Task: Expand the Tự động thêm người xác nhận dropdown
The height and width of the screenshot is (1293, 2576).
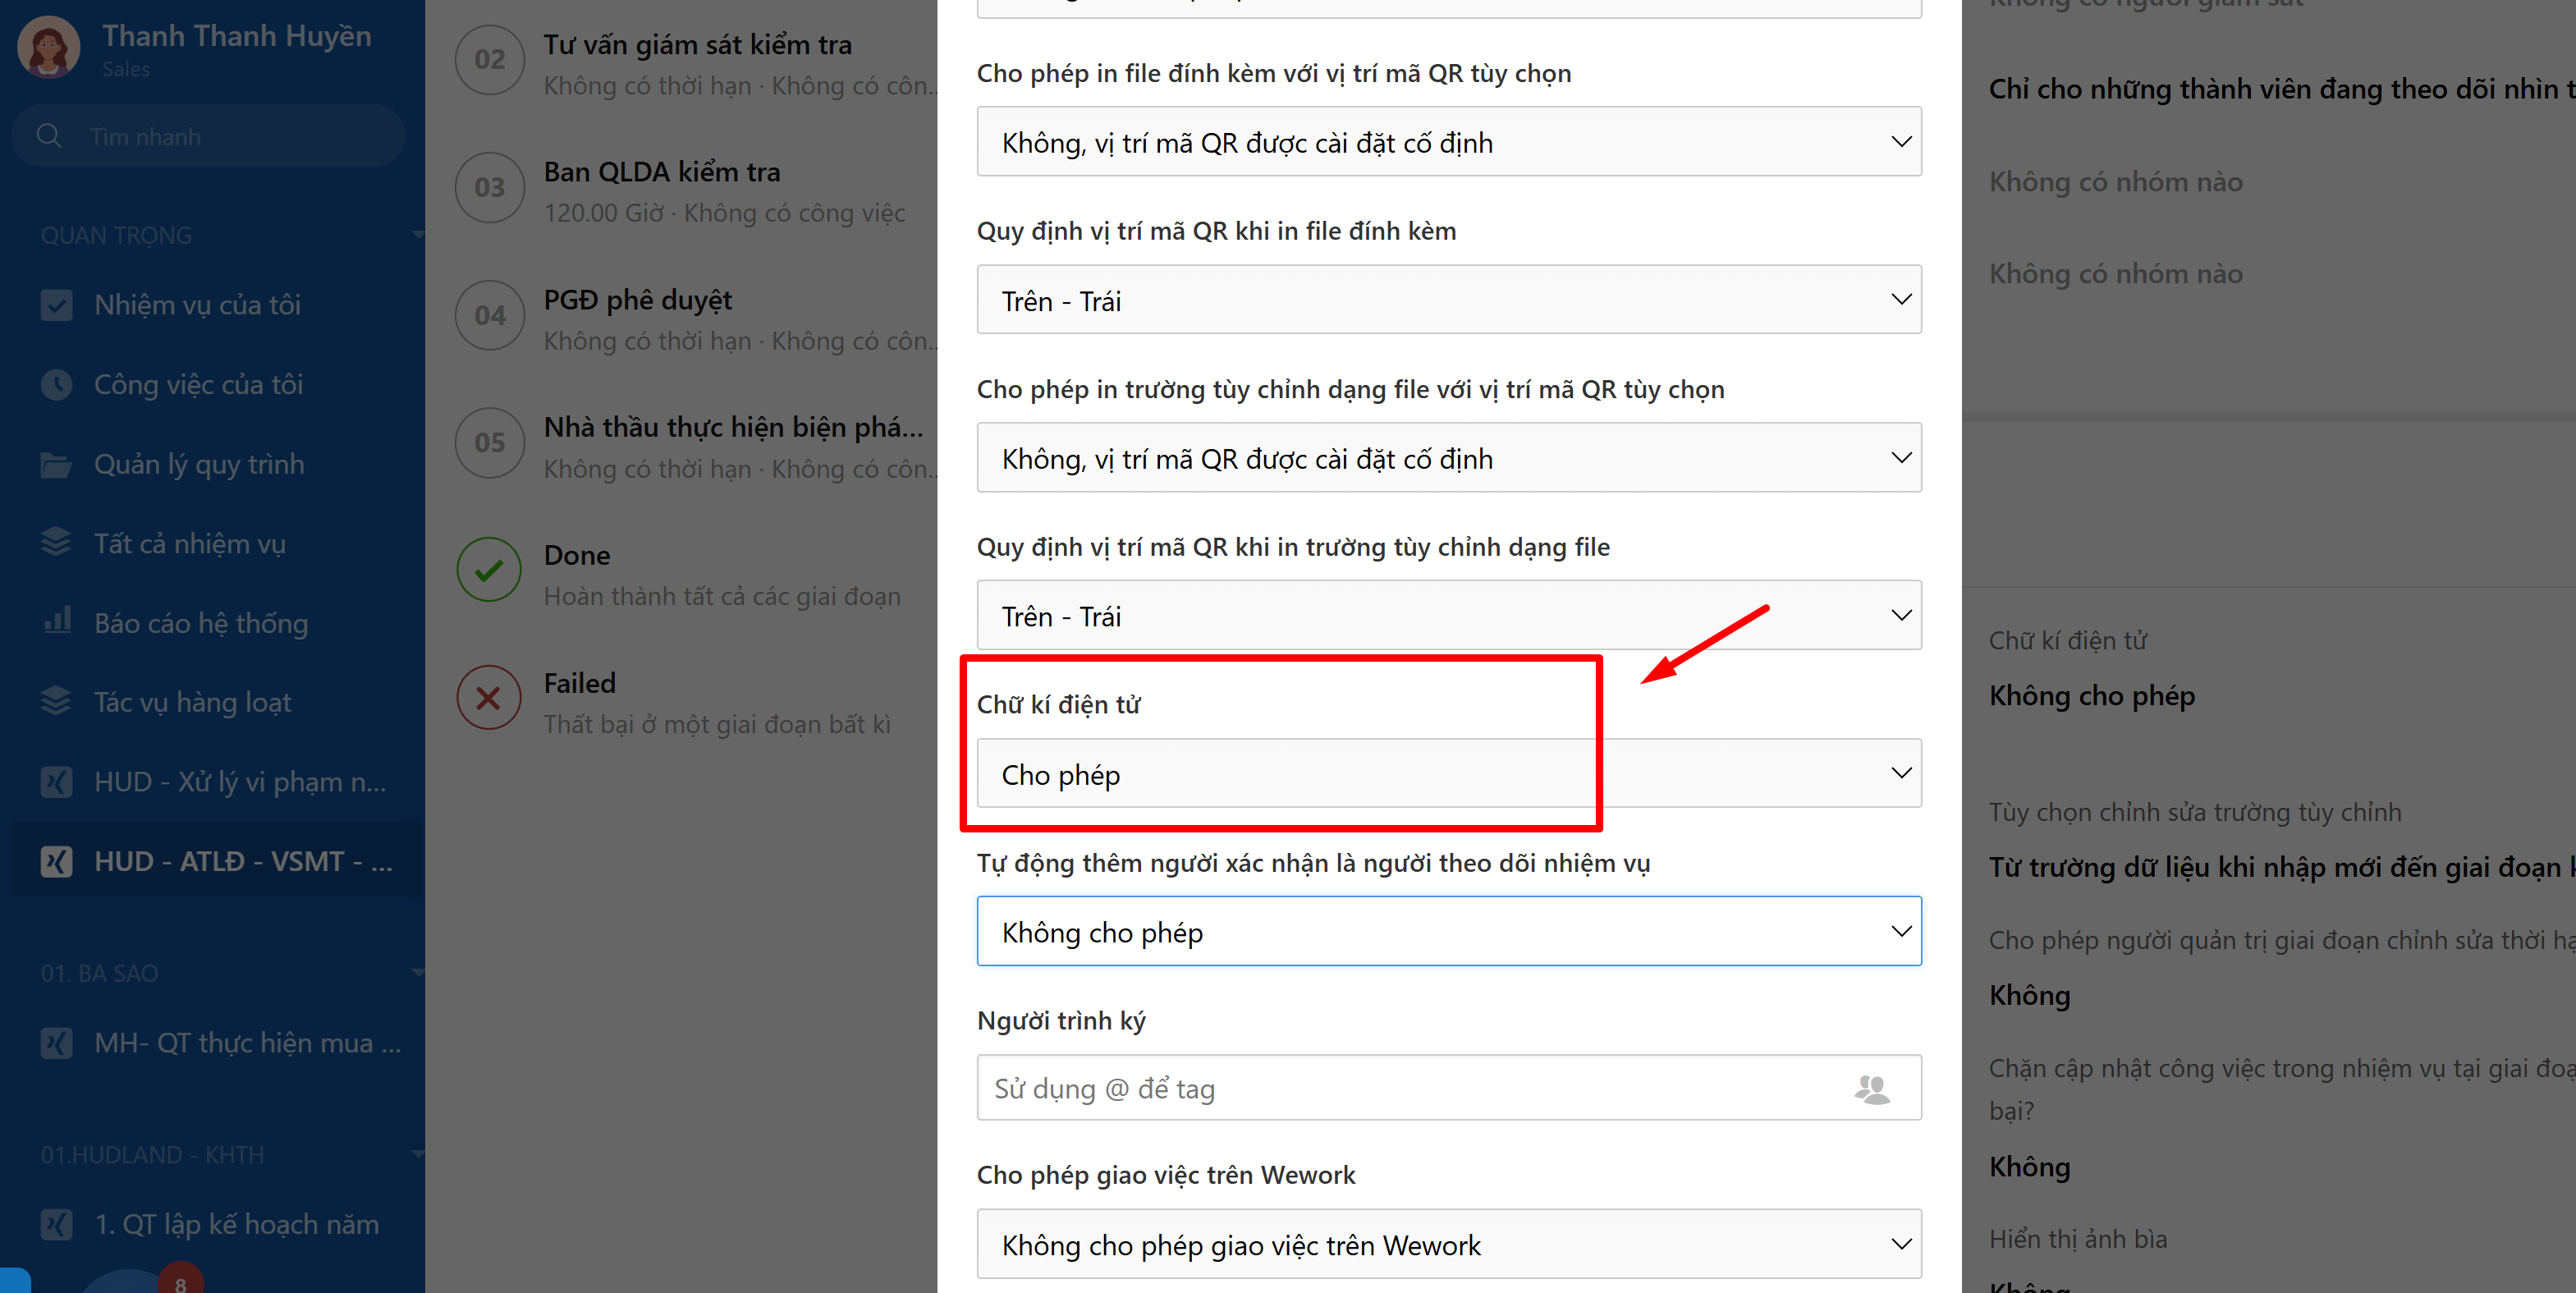Action: (1448, 932)
